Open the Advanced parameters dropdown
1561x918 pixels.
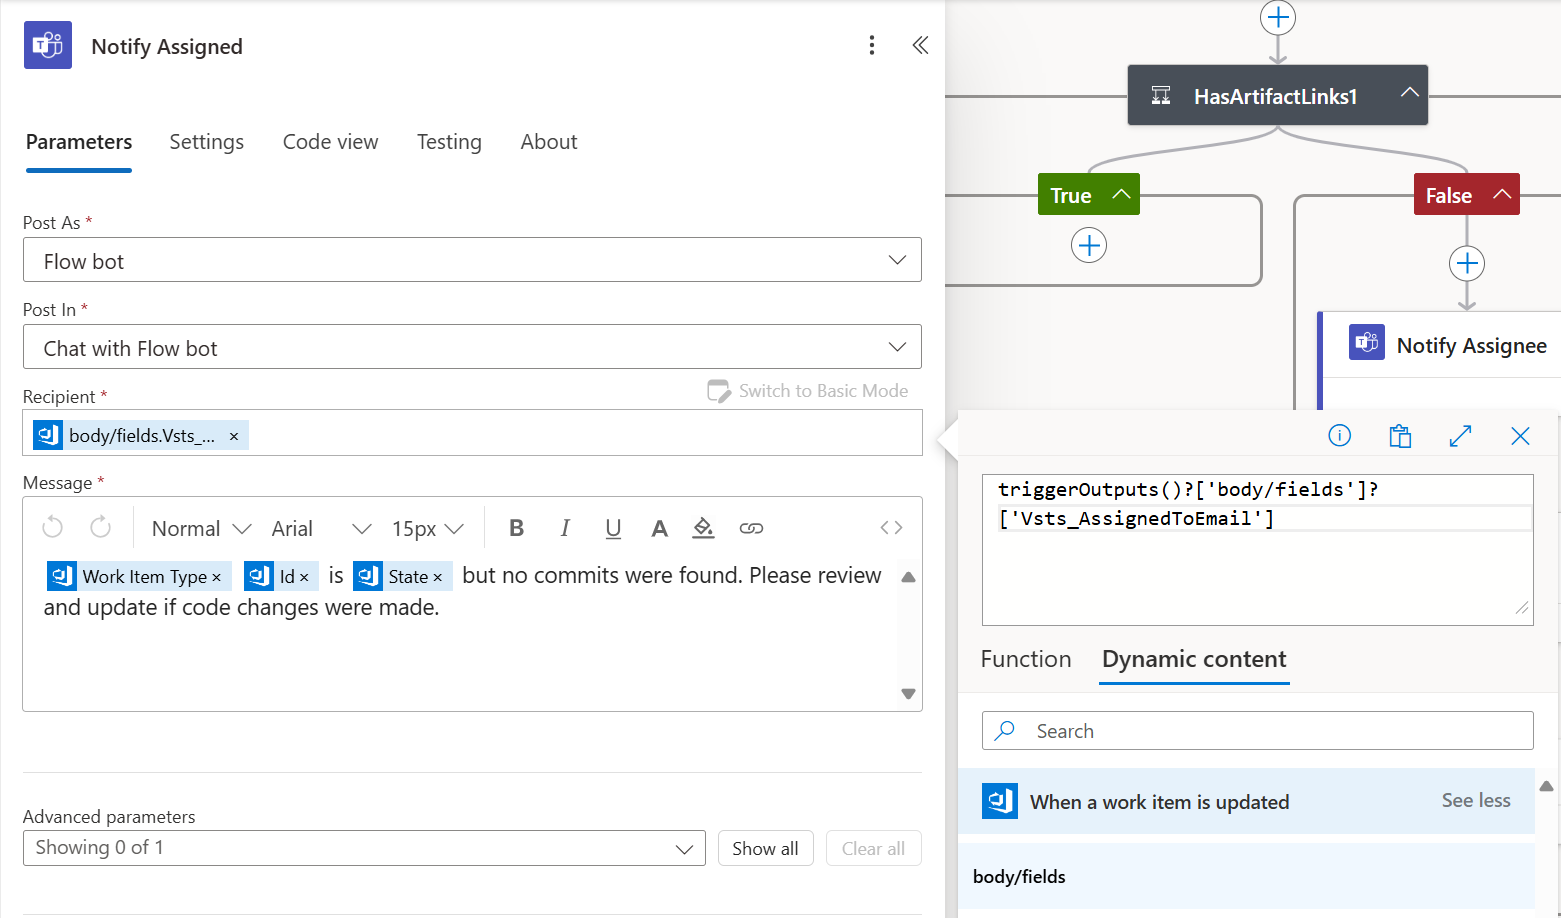(364, 848)
